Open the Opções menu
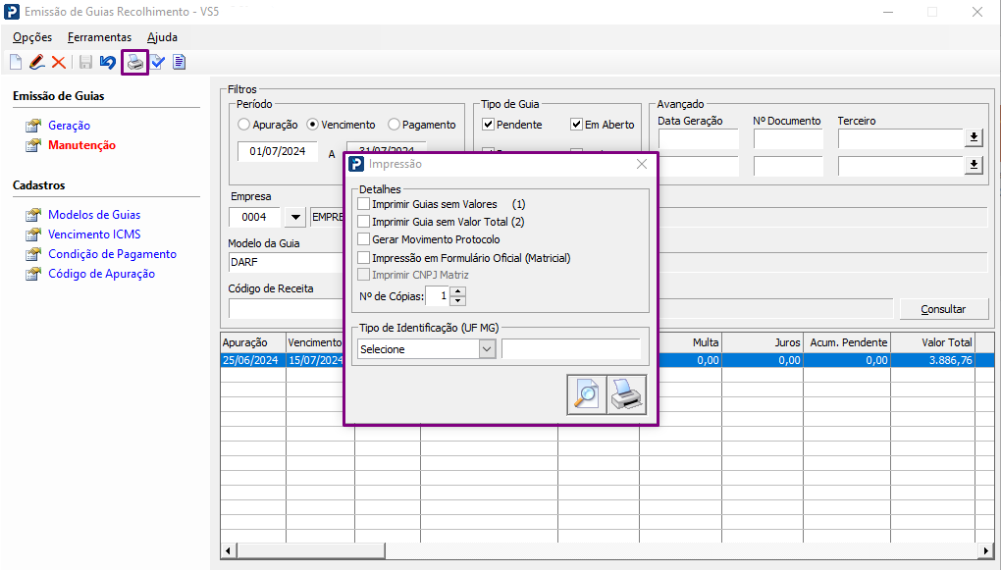This screenshot has height=570, width=1001. 32,37
